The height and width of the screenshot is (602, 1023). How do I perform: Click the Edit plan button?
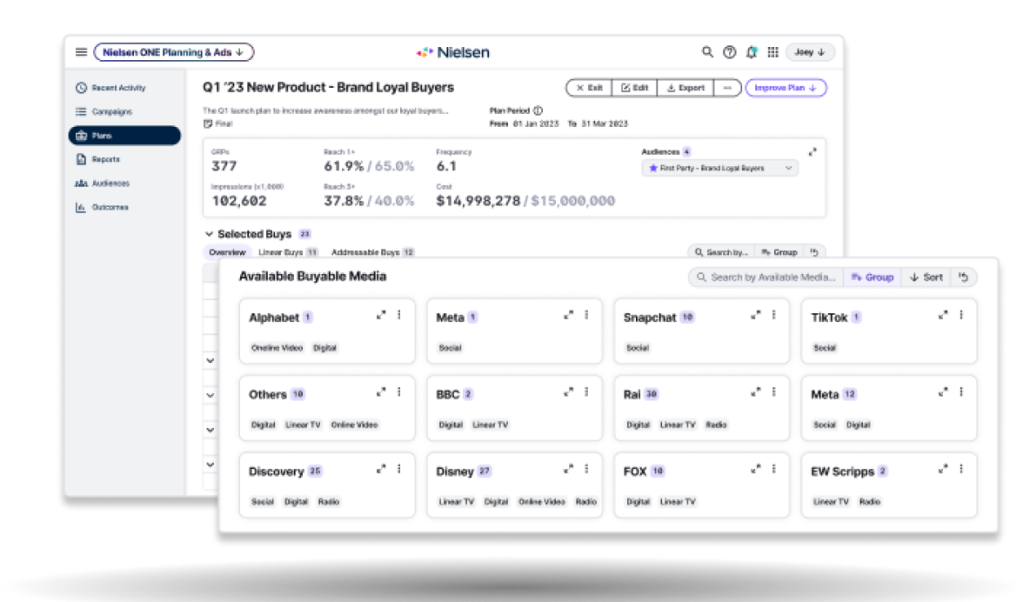point(635,88)
